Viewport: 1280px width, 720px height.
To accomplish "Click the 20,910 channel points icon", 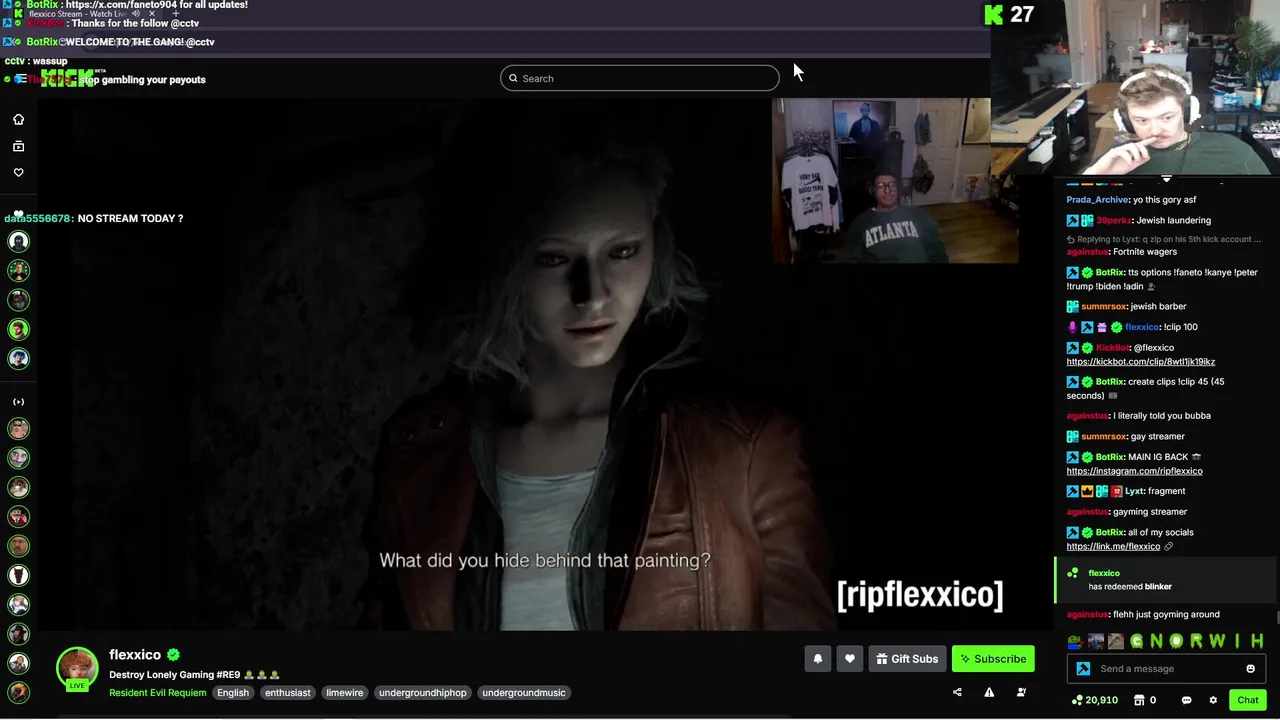I will (x=1076, y=700).
